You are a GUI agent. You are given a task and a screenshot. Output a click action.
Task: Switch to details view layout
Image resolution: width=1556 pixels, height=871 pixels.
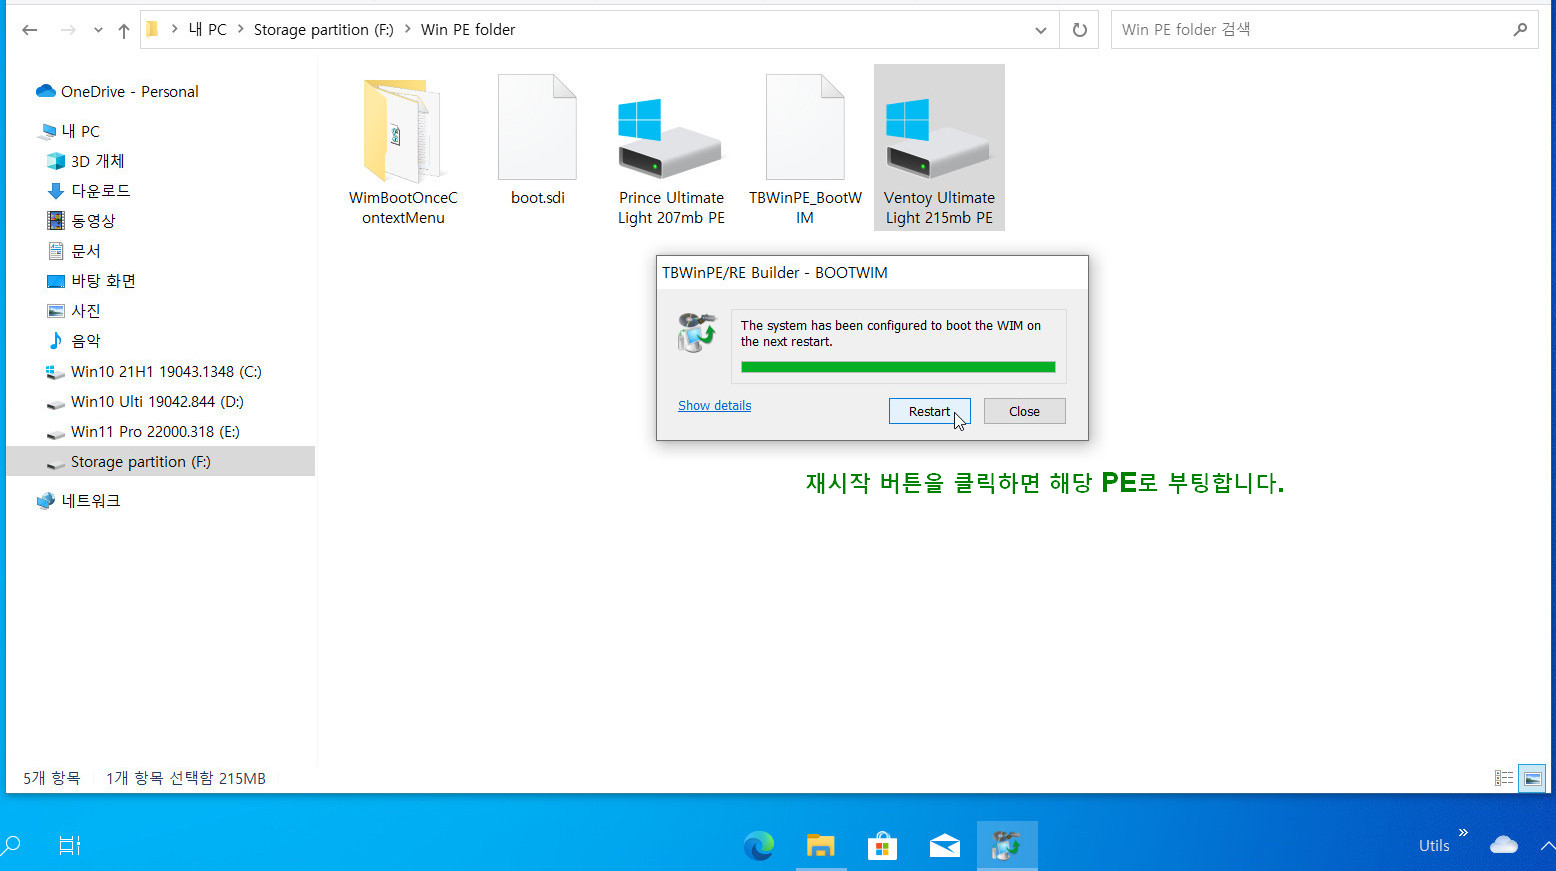(1504, 778)
